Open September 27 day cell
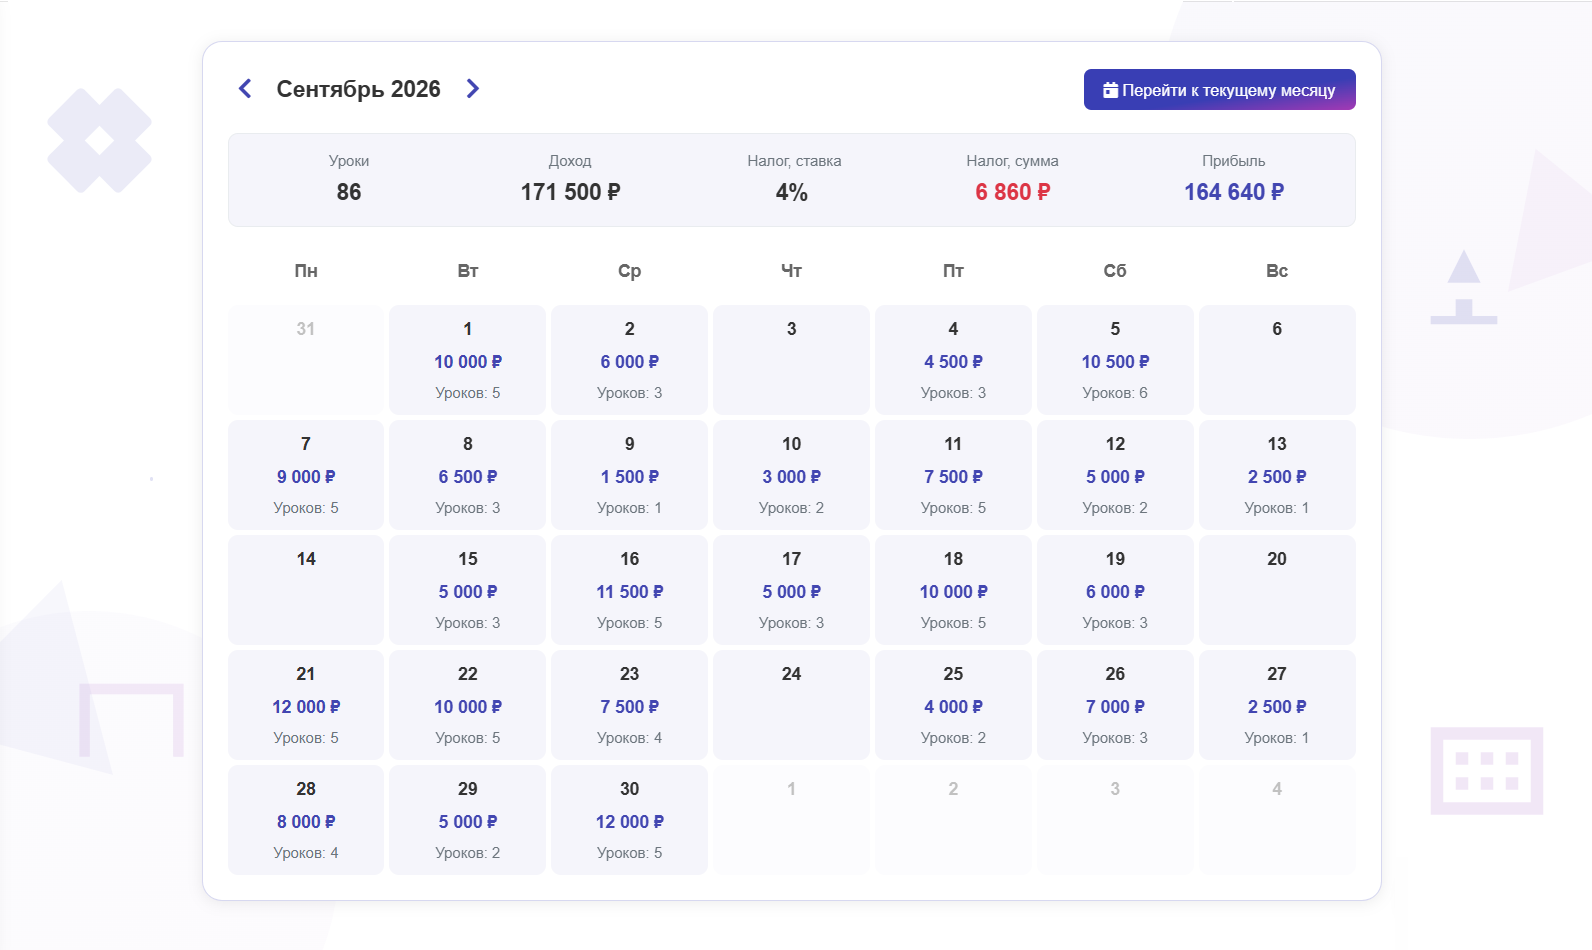Image resolution: width=1592 pixels, height=950 pixels. 1278,705
